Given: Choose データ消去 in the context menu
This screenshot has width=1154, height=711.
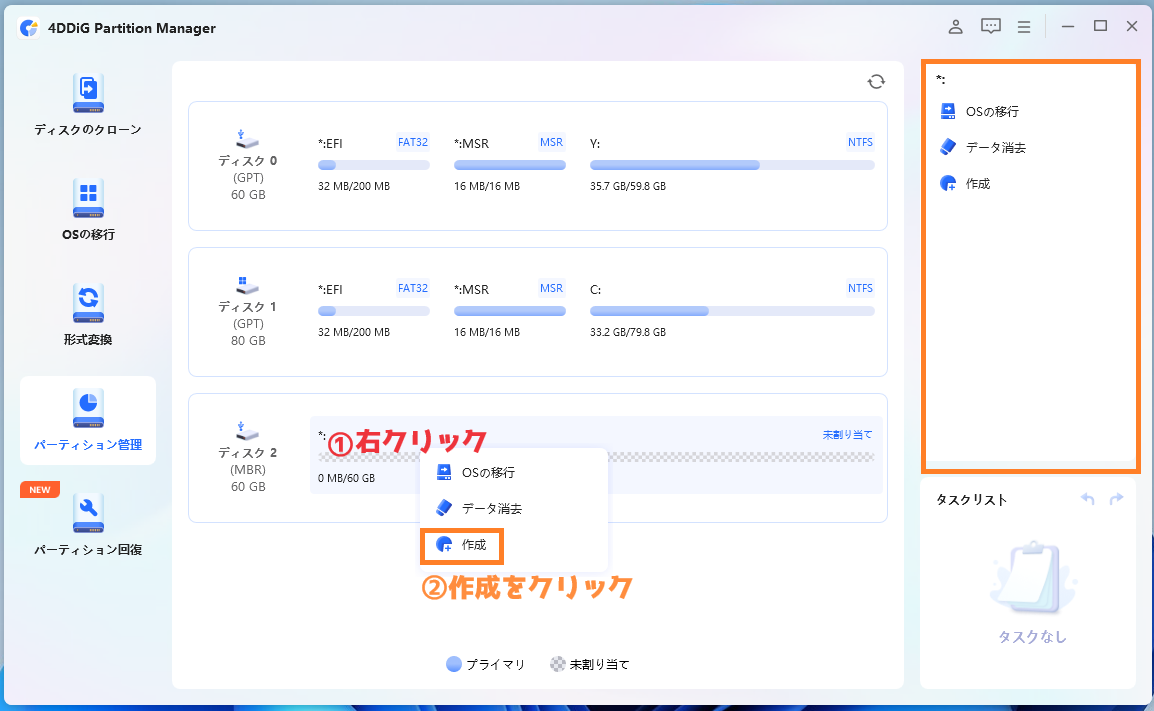Looking at the screenshot, I should click(x=514, y=509).
